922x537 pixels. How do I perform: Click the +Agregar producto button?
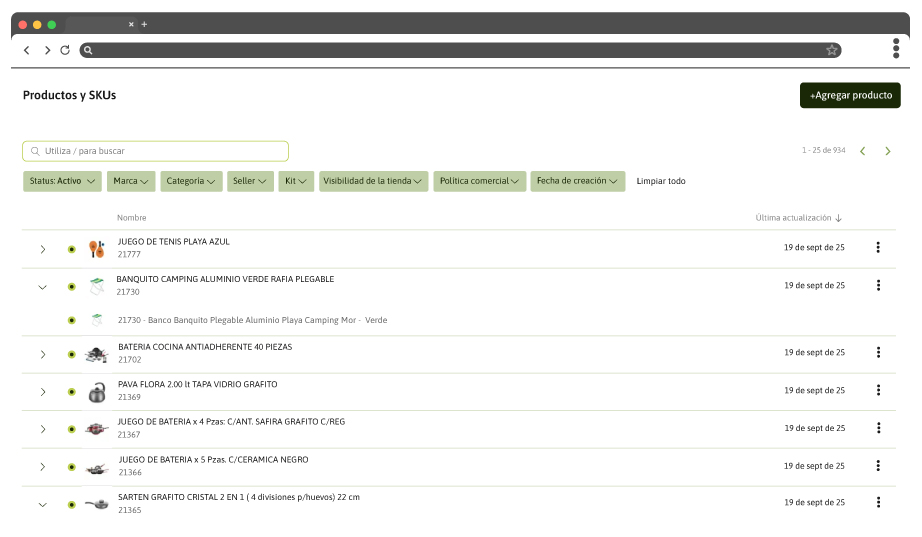pos(850,95)
